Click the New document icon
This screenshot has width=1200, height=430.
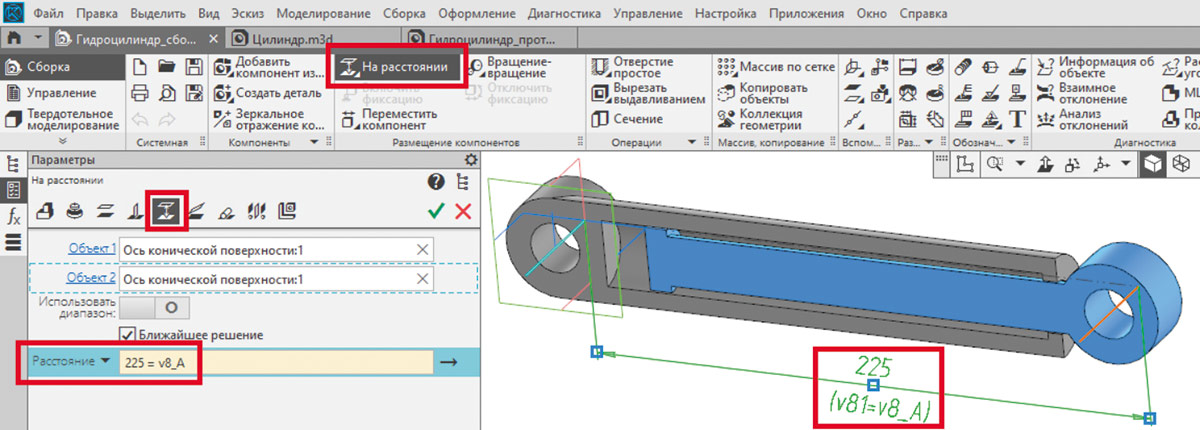coord(141,68)
